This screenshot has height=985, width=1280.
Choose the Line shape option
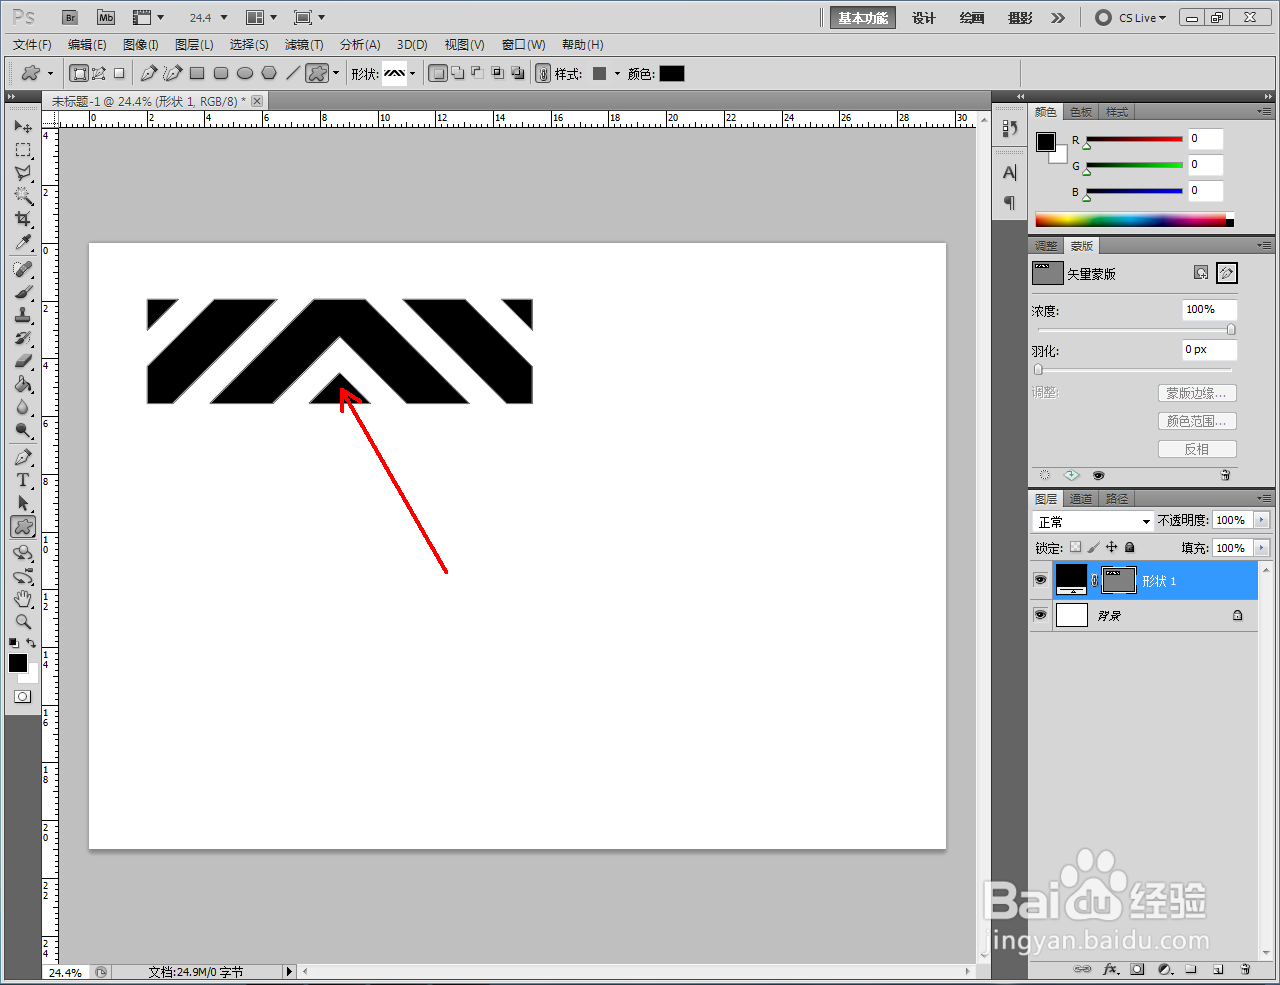tap(293, 73)
